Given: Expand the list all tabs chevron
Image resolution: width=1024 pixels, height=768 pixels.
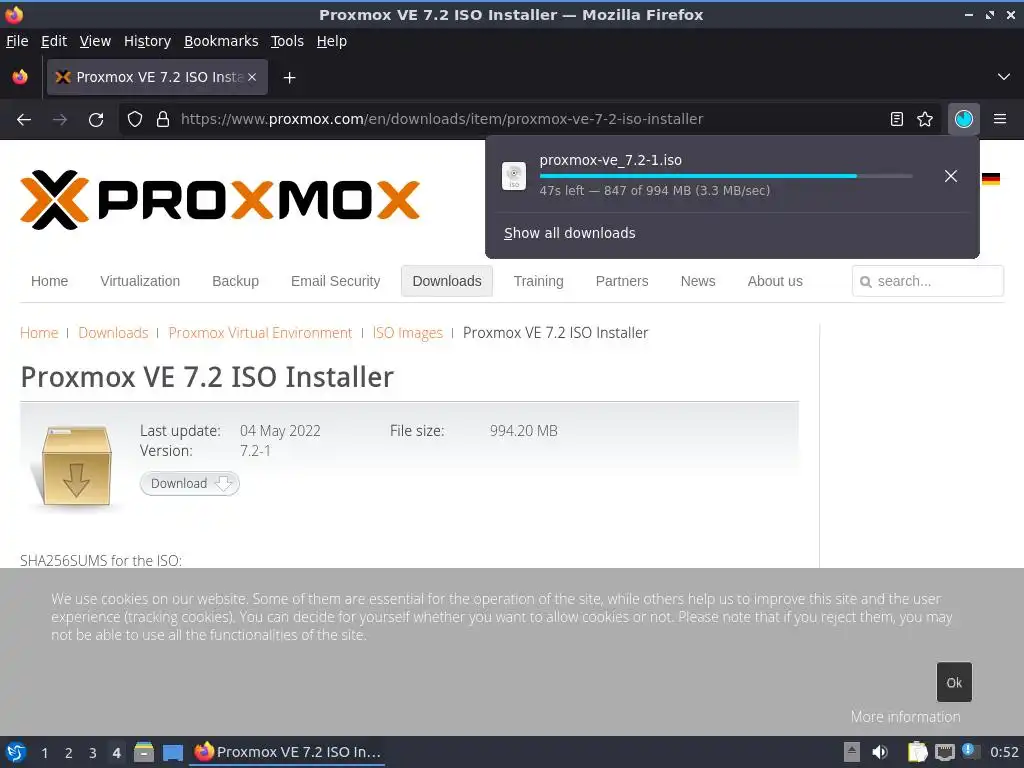Looking at the screenshot, I should pyautogui.click(x=1004, y=77).
